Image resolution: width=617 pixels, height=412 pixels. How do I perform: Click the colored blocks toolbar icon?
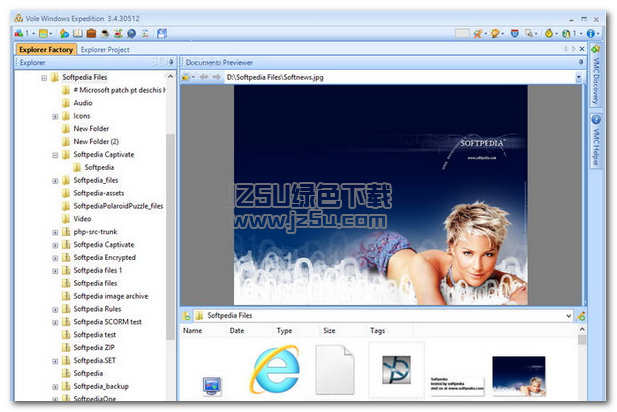18,33
